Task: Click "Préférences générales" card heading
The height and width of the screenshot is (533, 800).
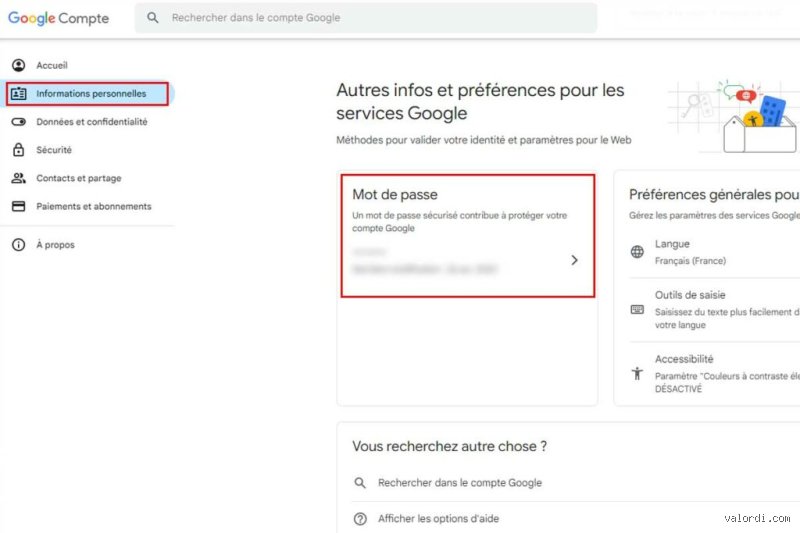Action: 714,194
